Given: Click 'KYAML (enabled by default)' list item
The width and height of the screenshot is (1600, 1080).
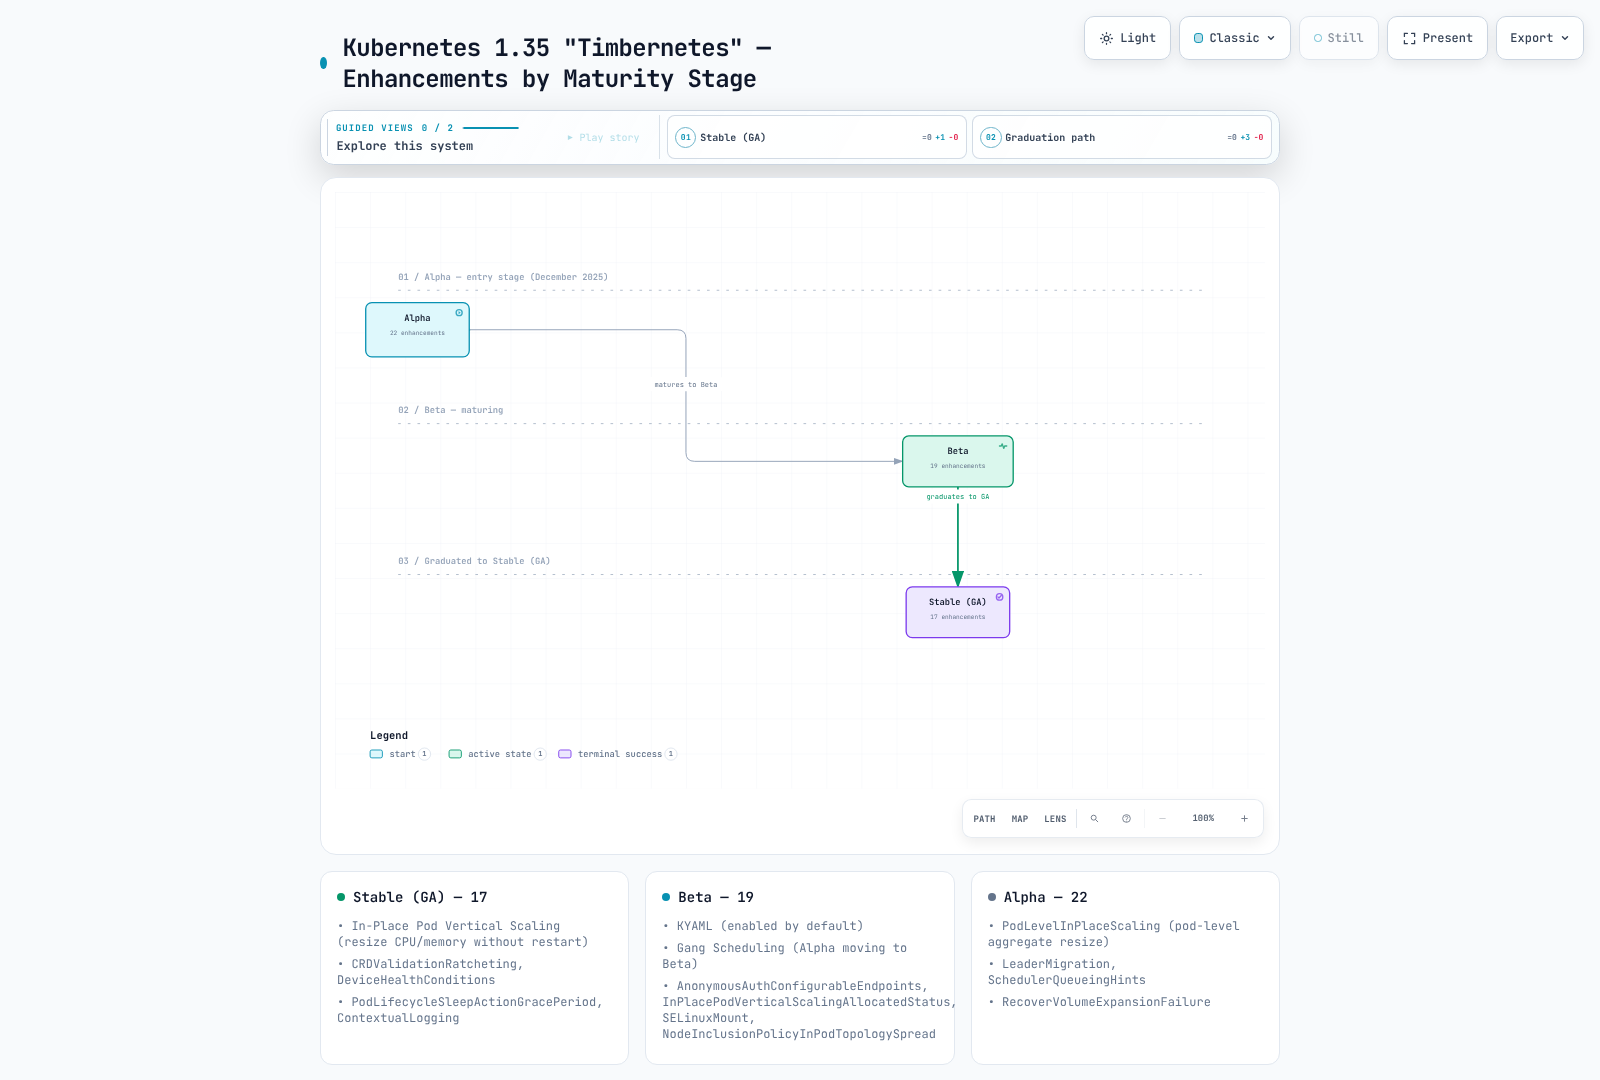Looking at the screenshot, I should point(763,926).
